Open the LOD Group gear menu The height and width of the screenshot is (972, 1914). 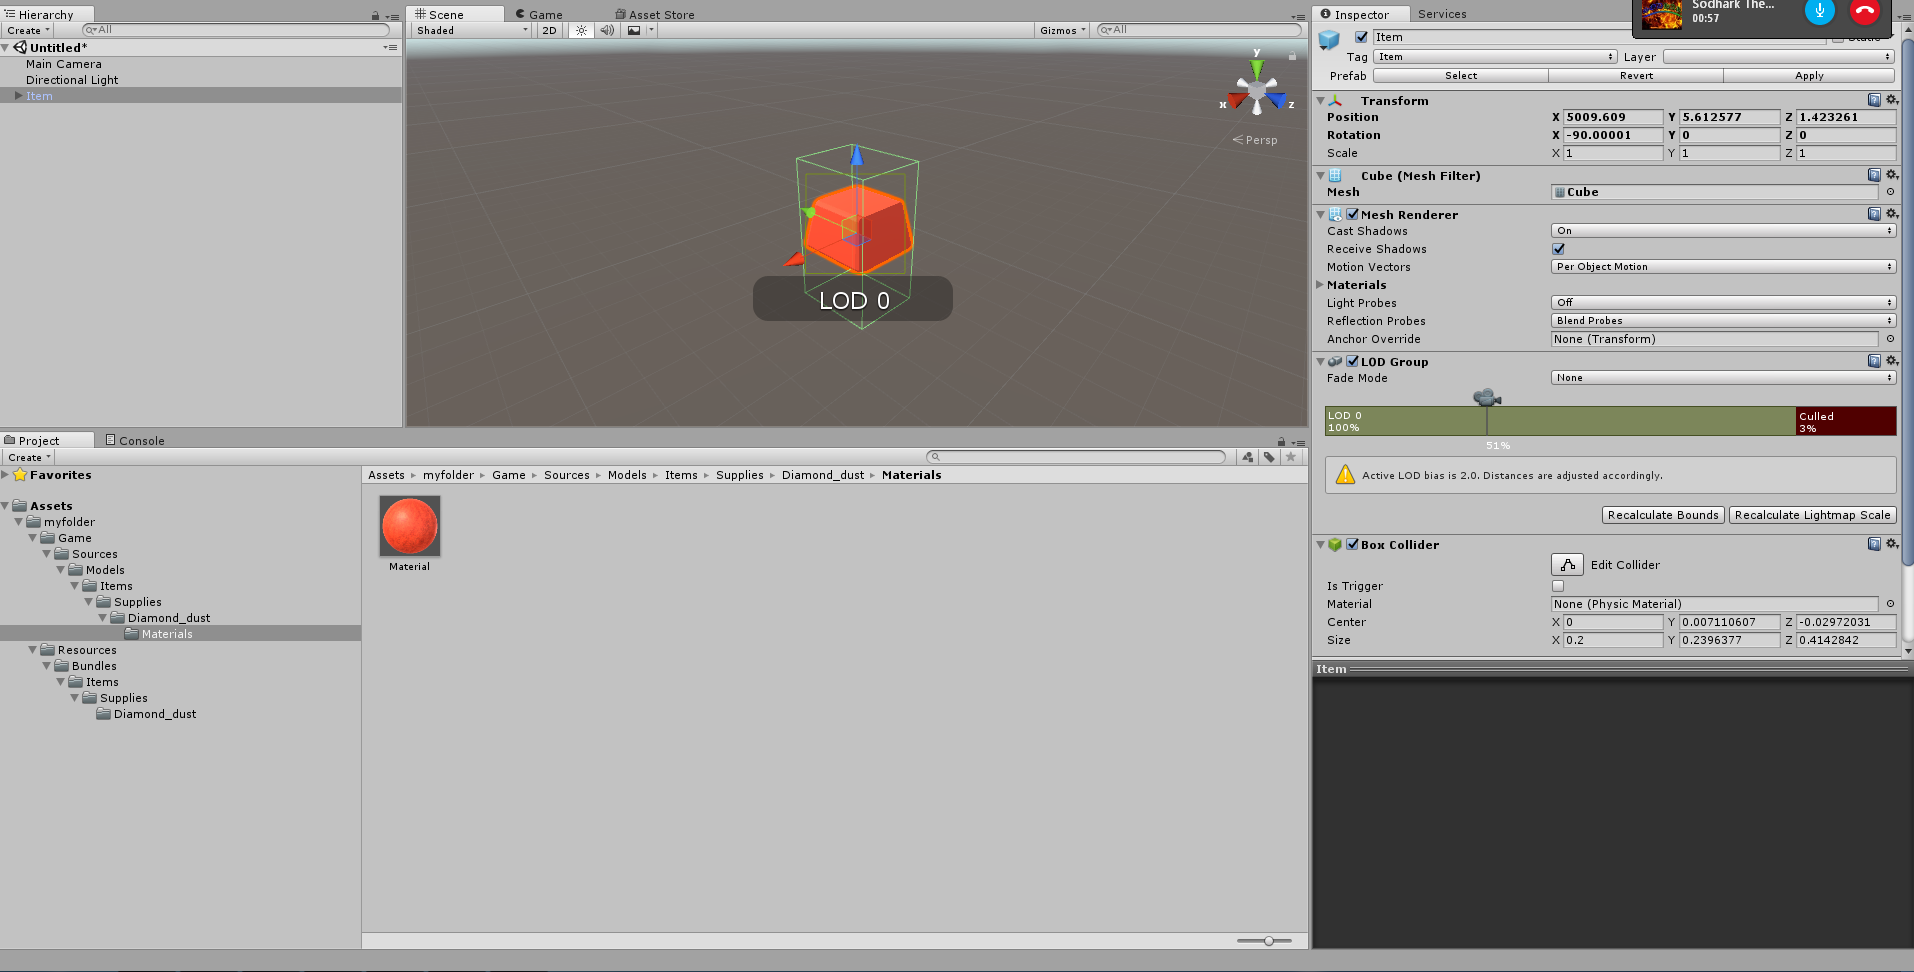[1891, 361]
